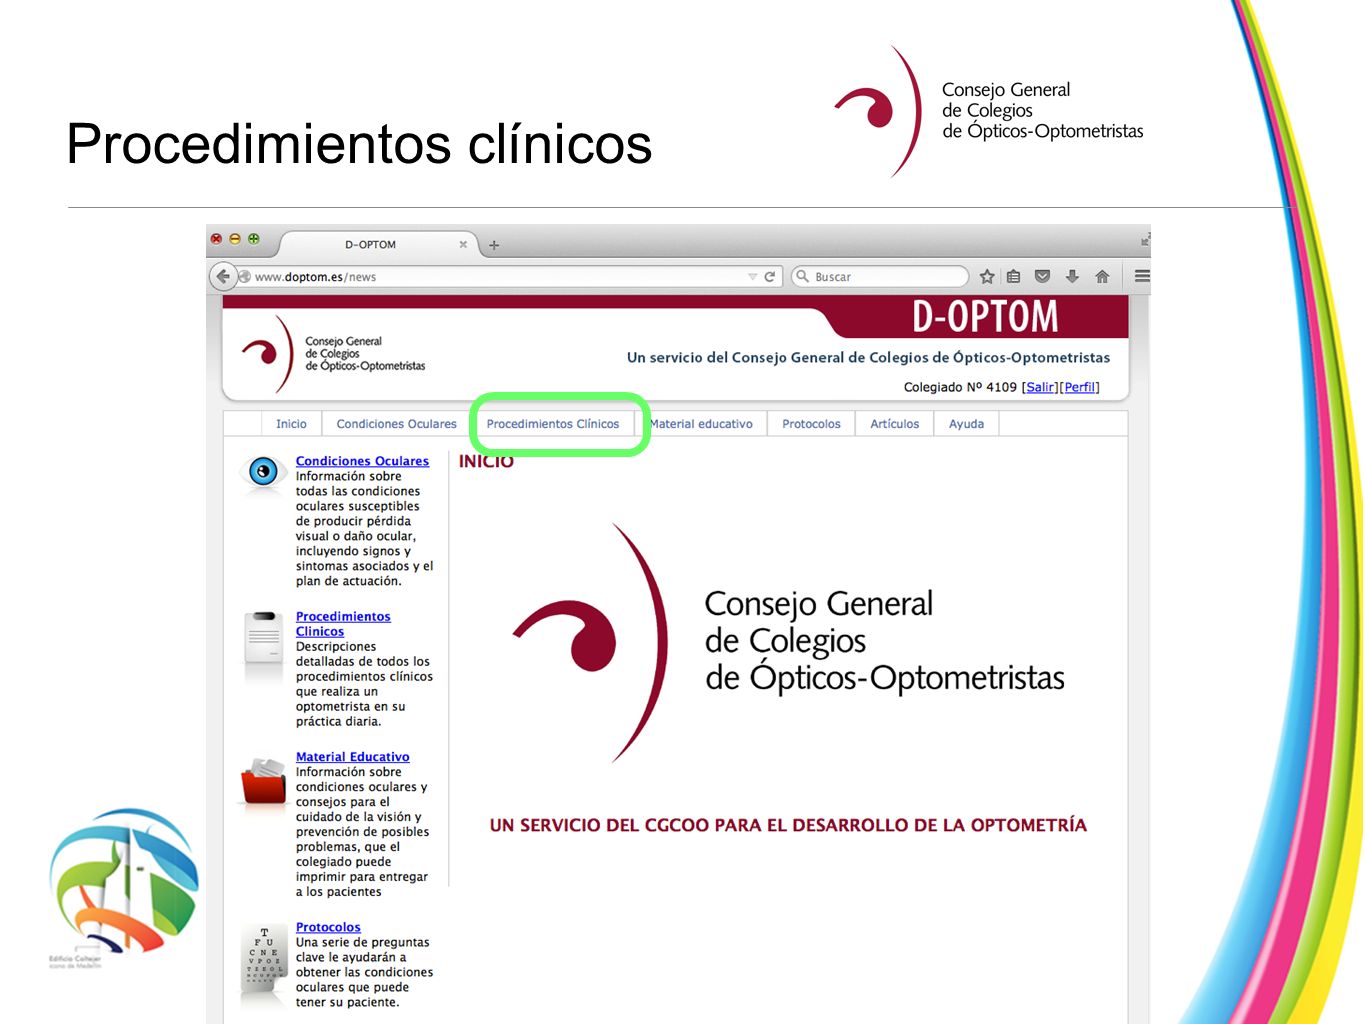Image resolution: width=1365 pixels, height=1024 pixels.
Task: Click the Consejo General logo in site header
Action: click(x=334, y=354)
